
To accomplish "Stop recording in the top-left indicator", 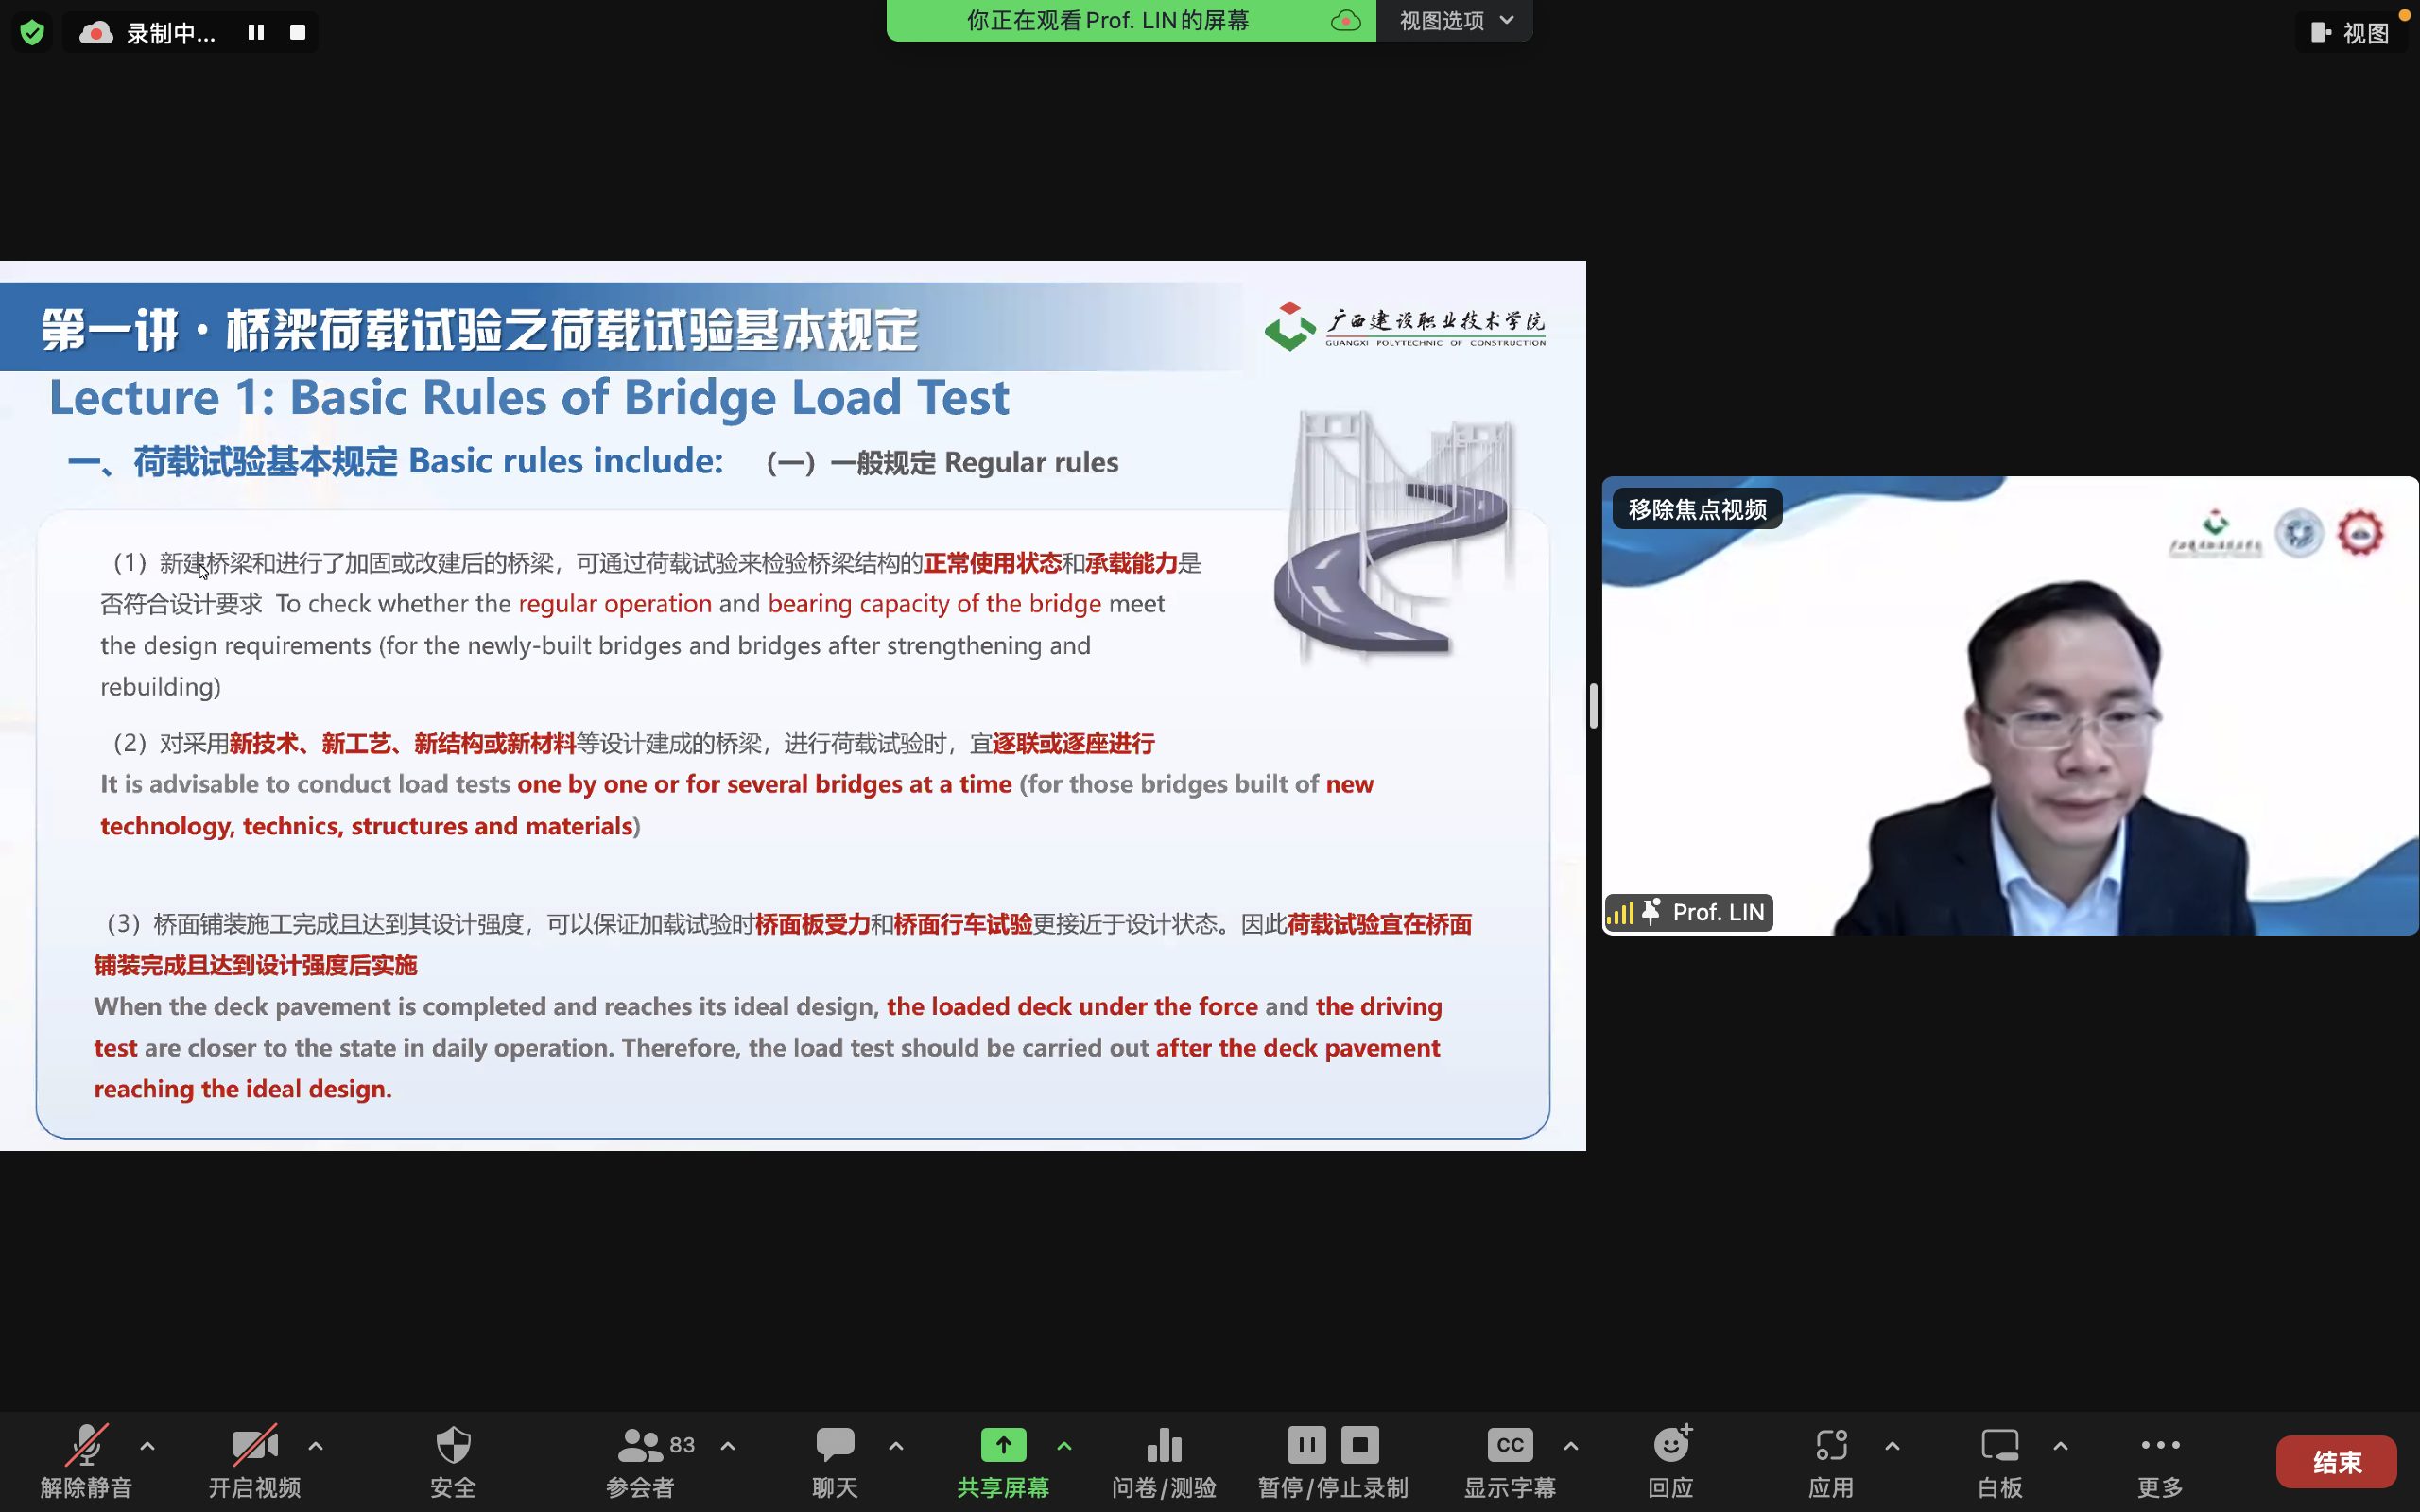I will [297, 32].
